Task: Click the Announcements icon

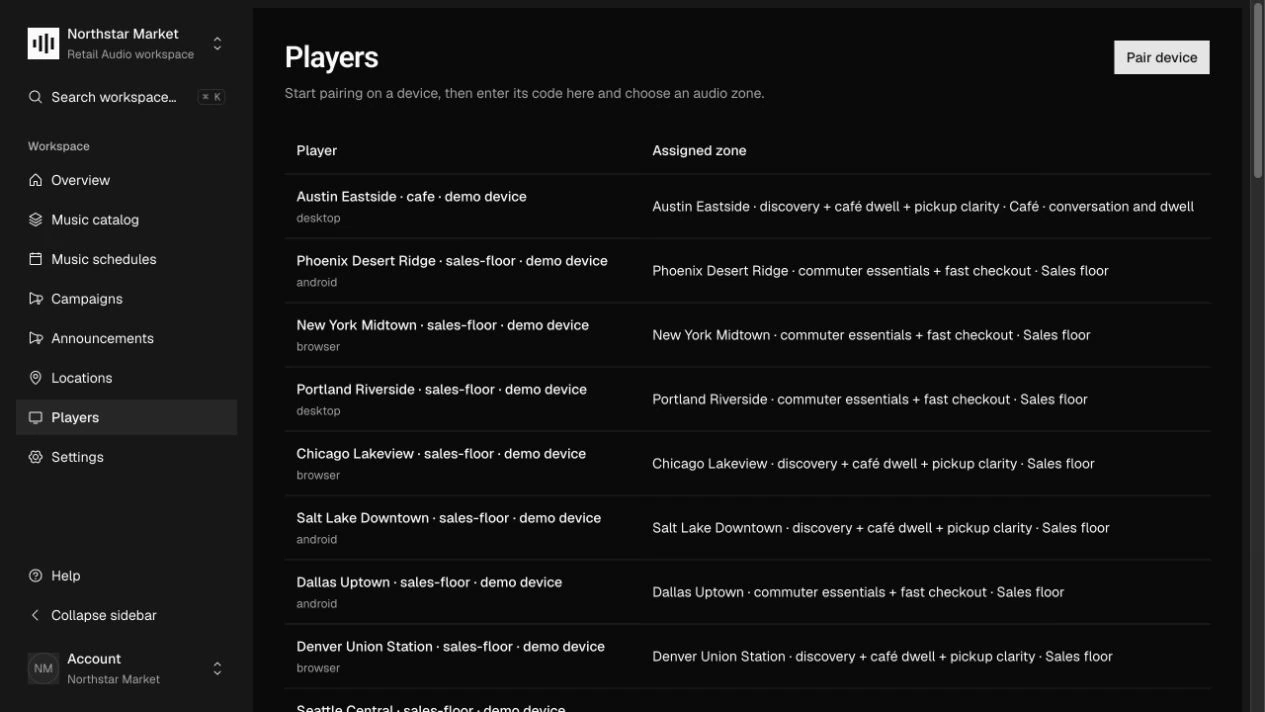Action: pyautogui.click(x=36, y=338)
